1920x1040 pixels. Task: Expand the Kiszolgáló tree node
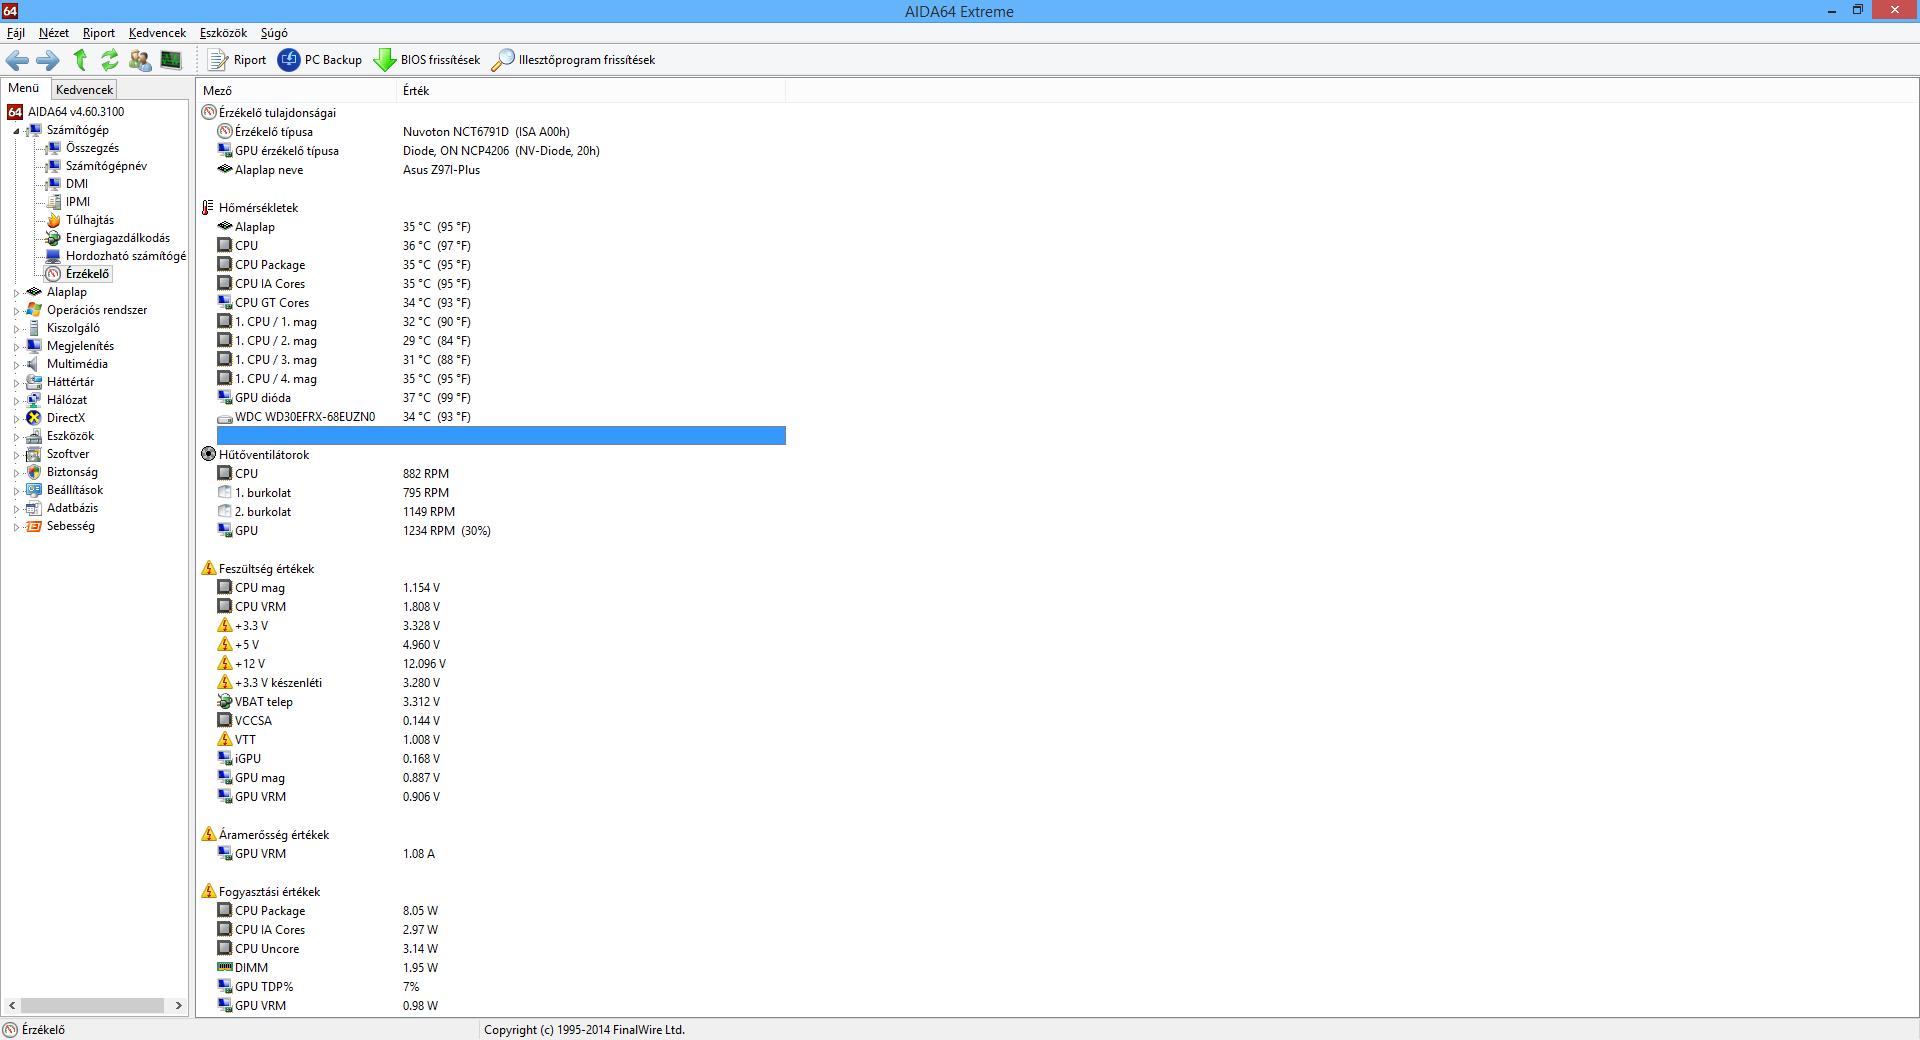(17, 329)
